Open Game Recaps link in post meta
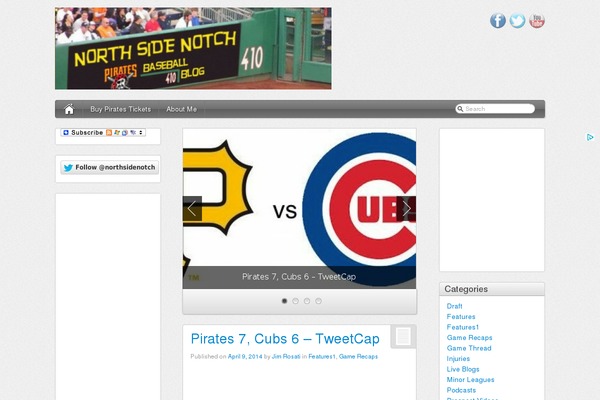This screenshot has height=400, width=600. [358, 357]
